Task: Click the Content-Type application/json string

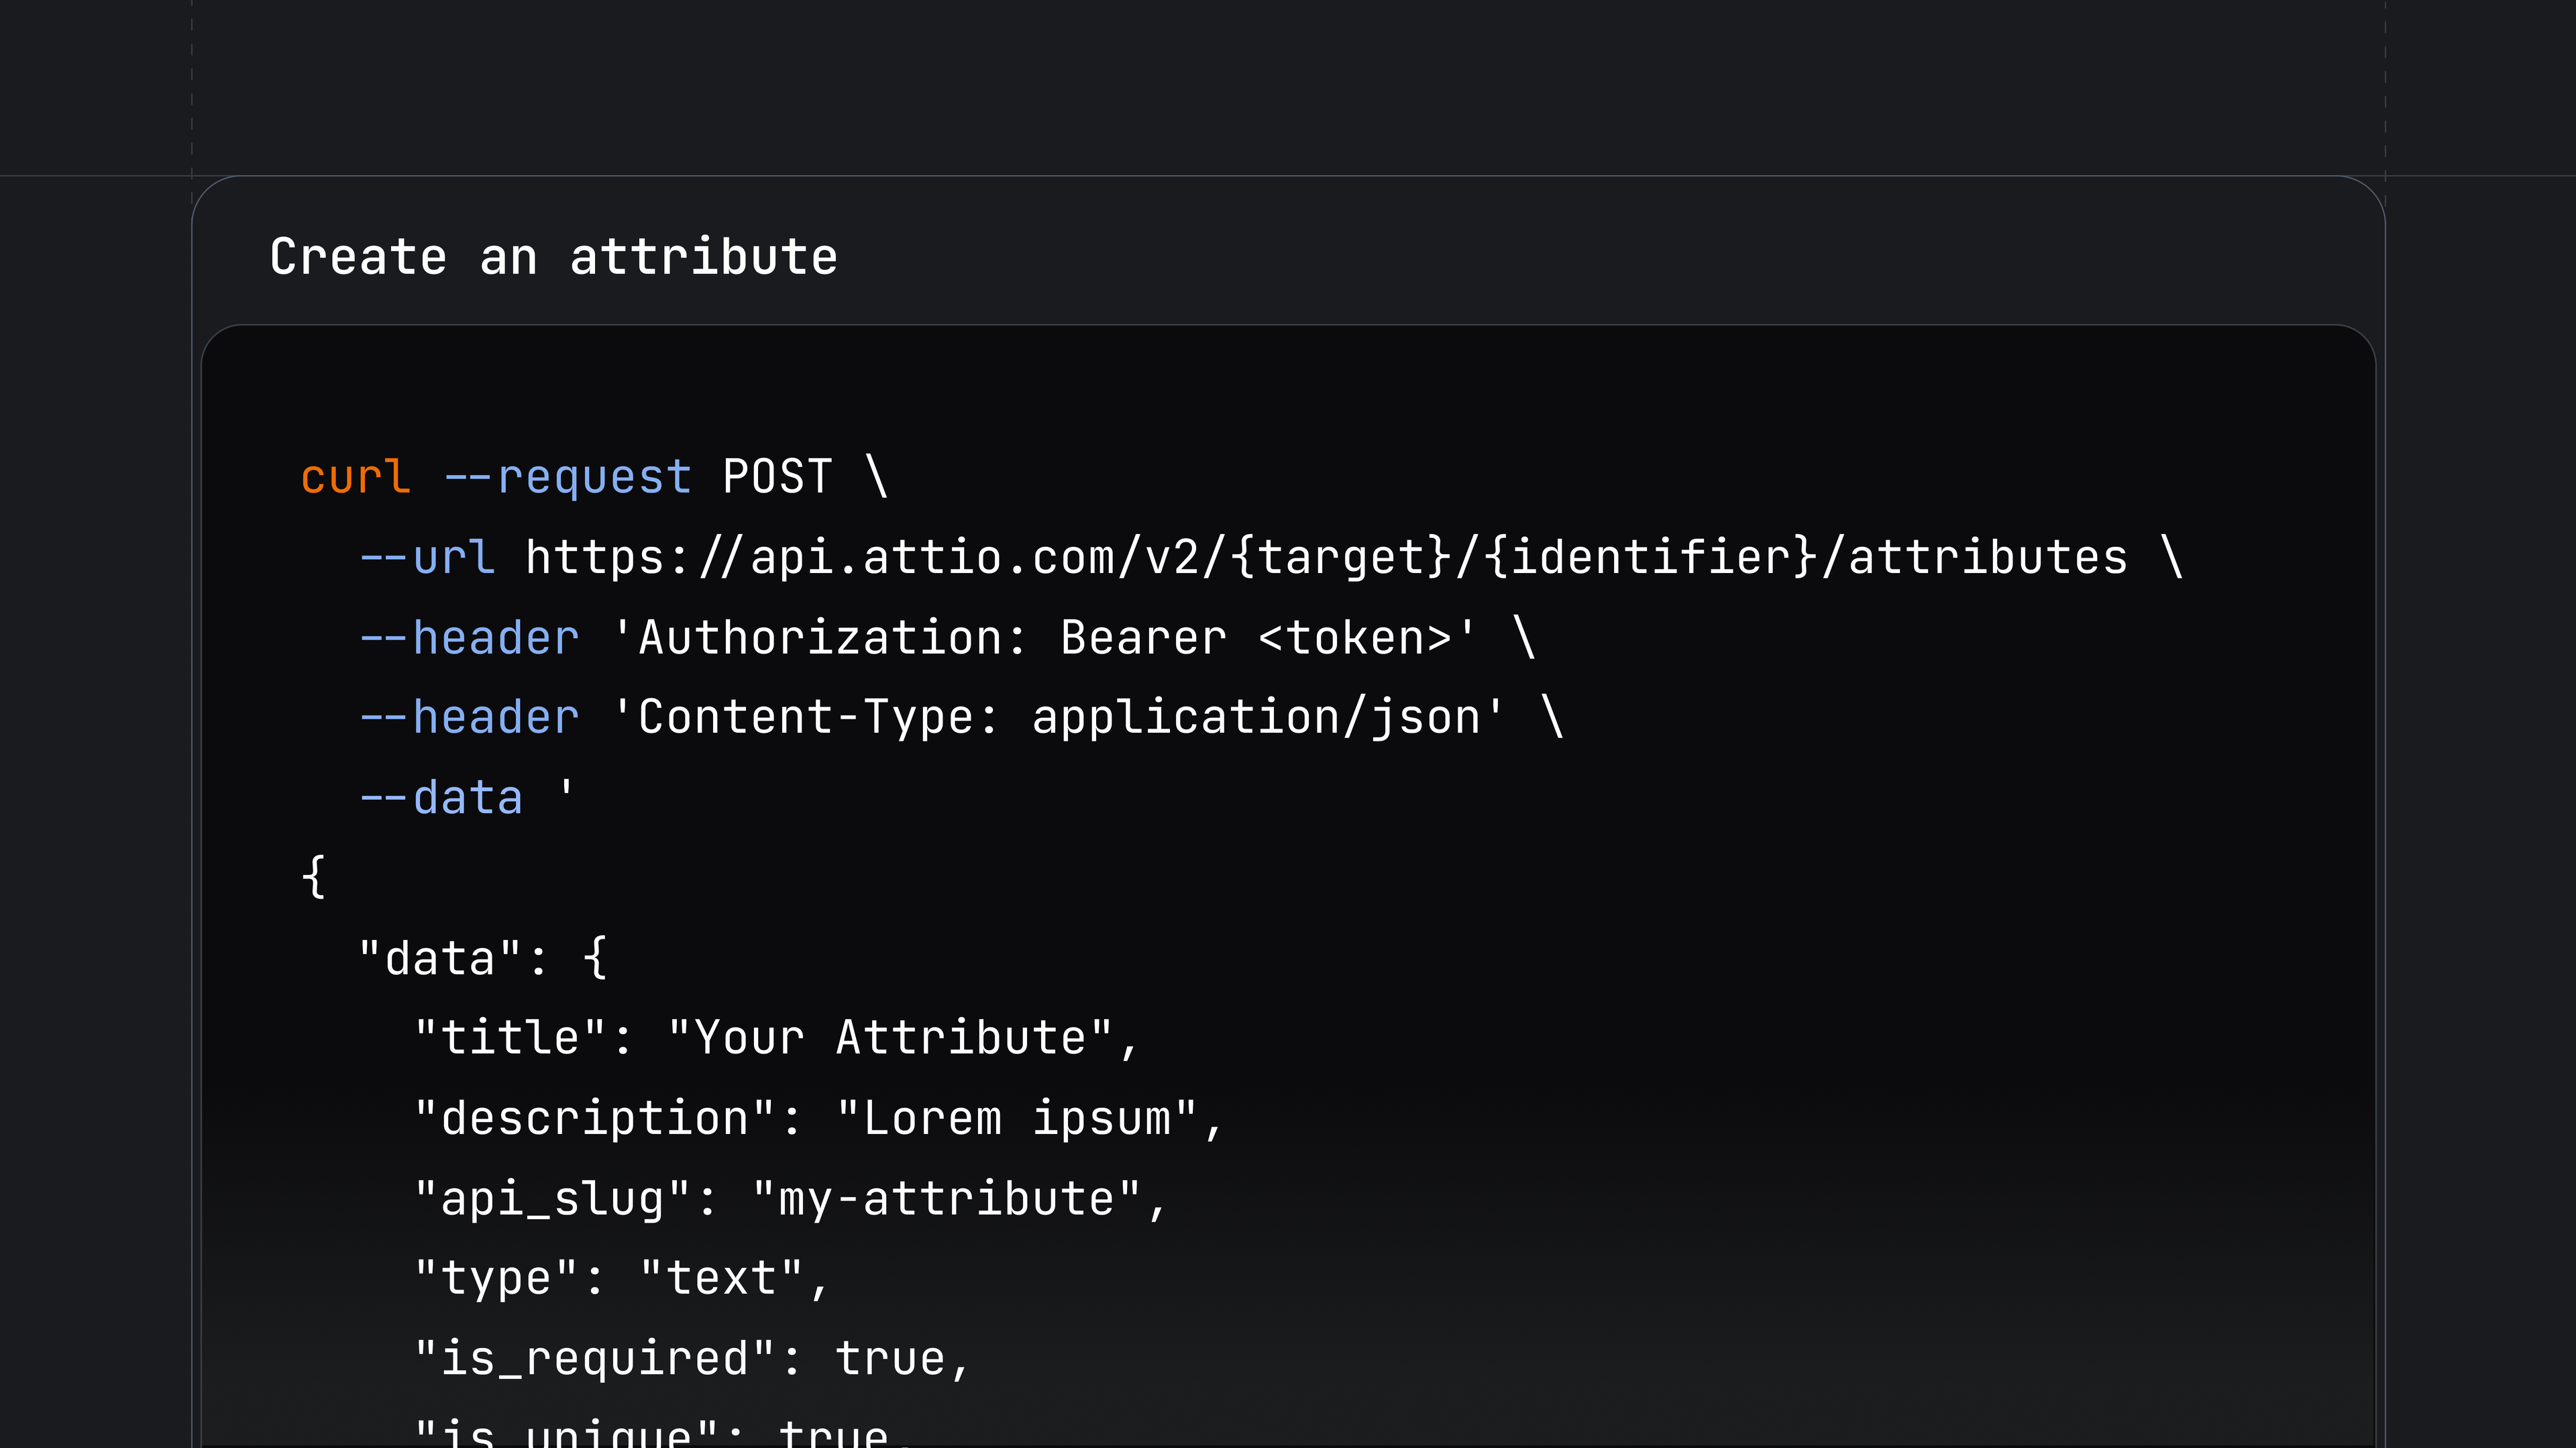Action: [x=1057, y=718]
